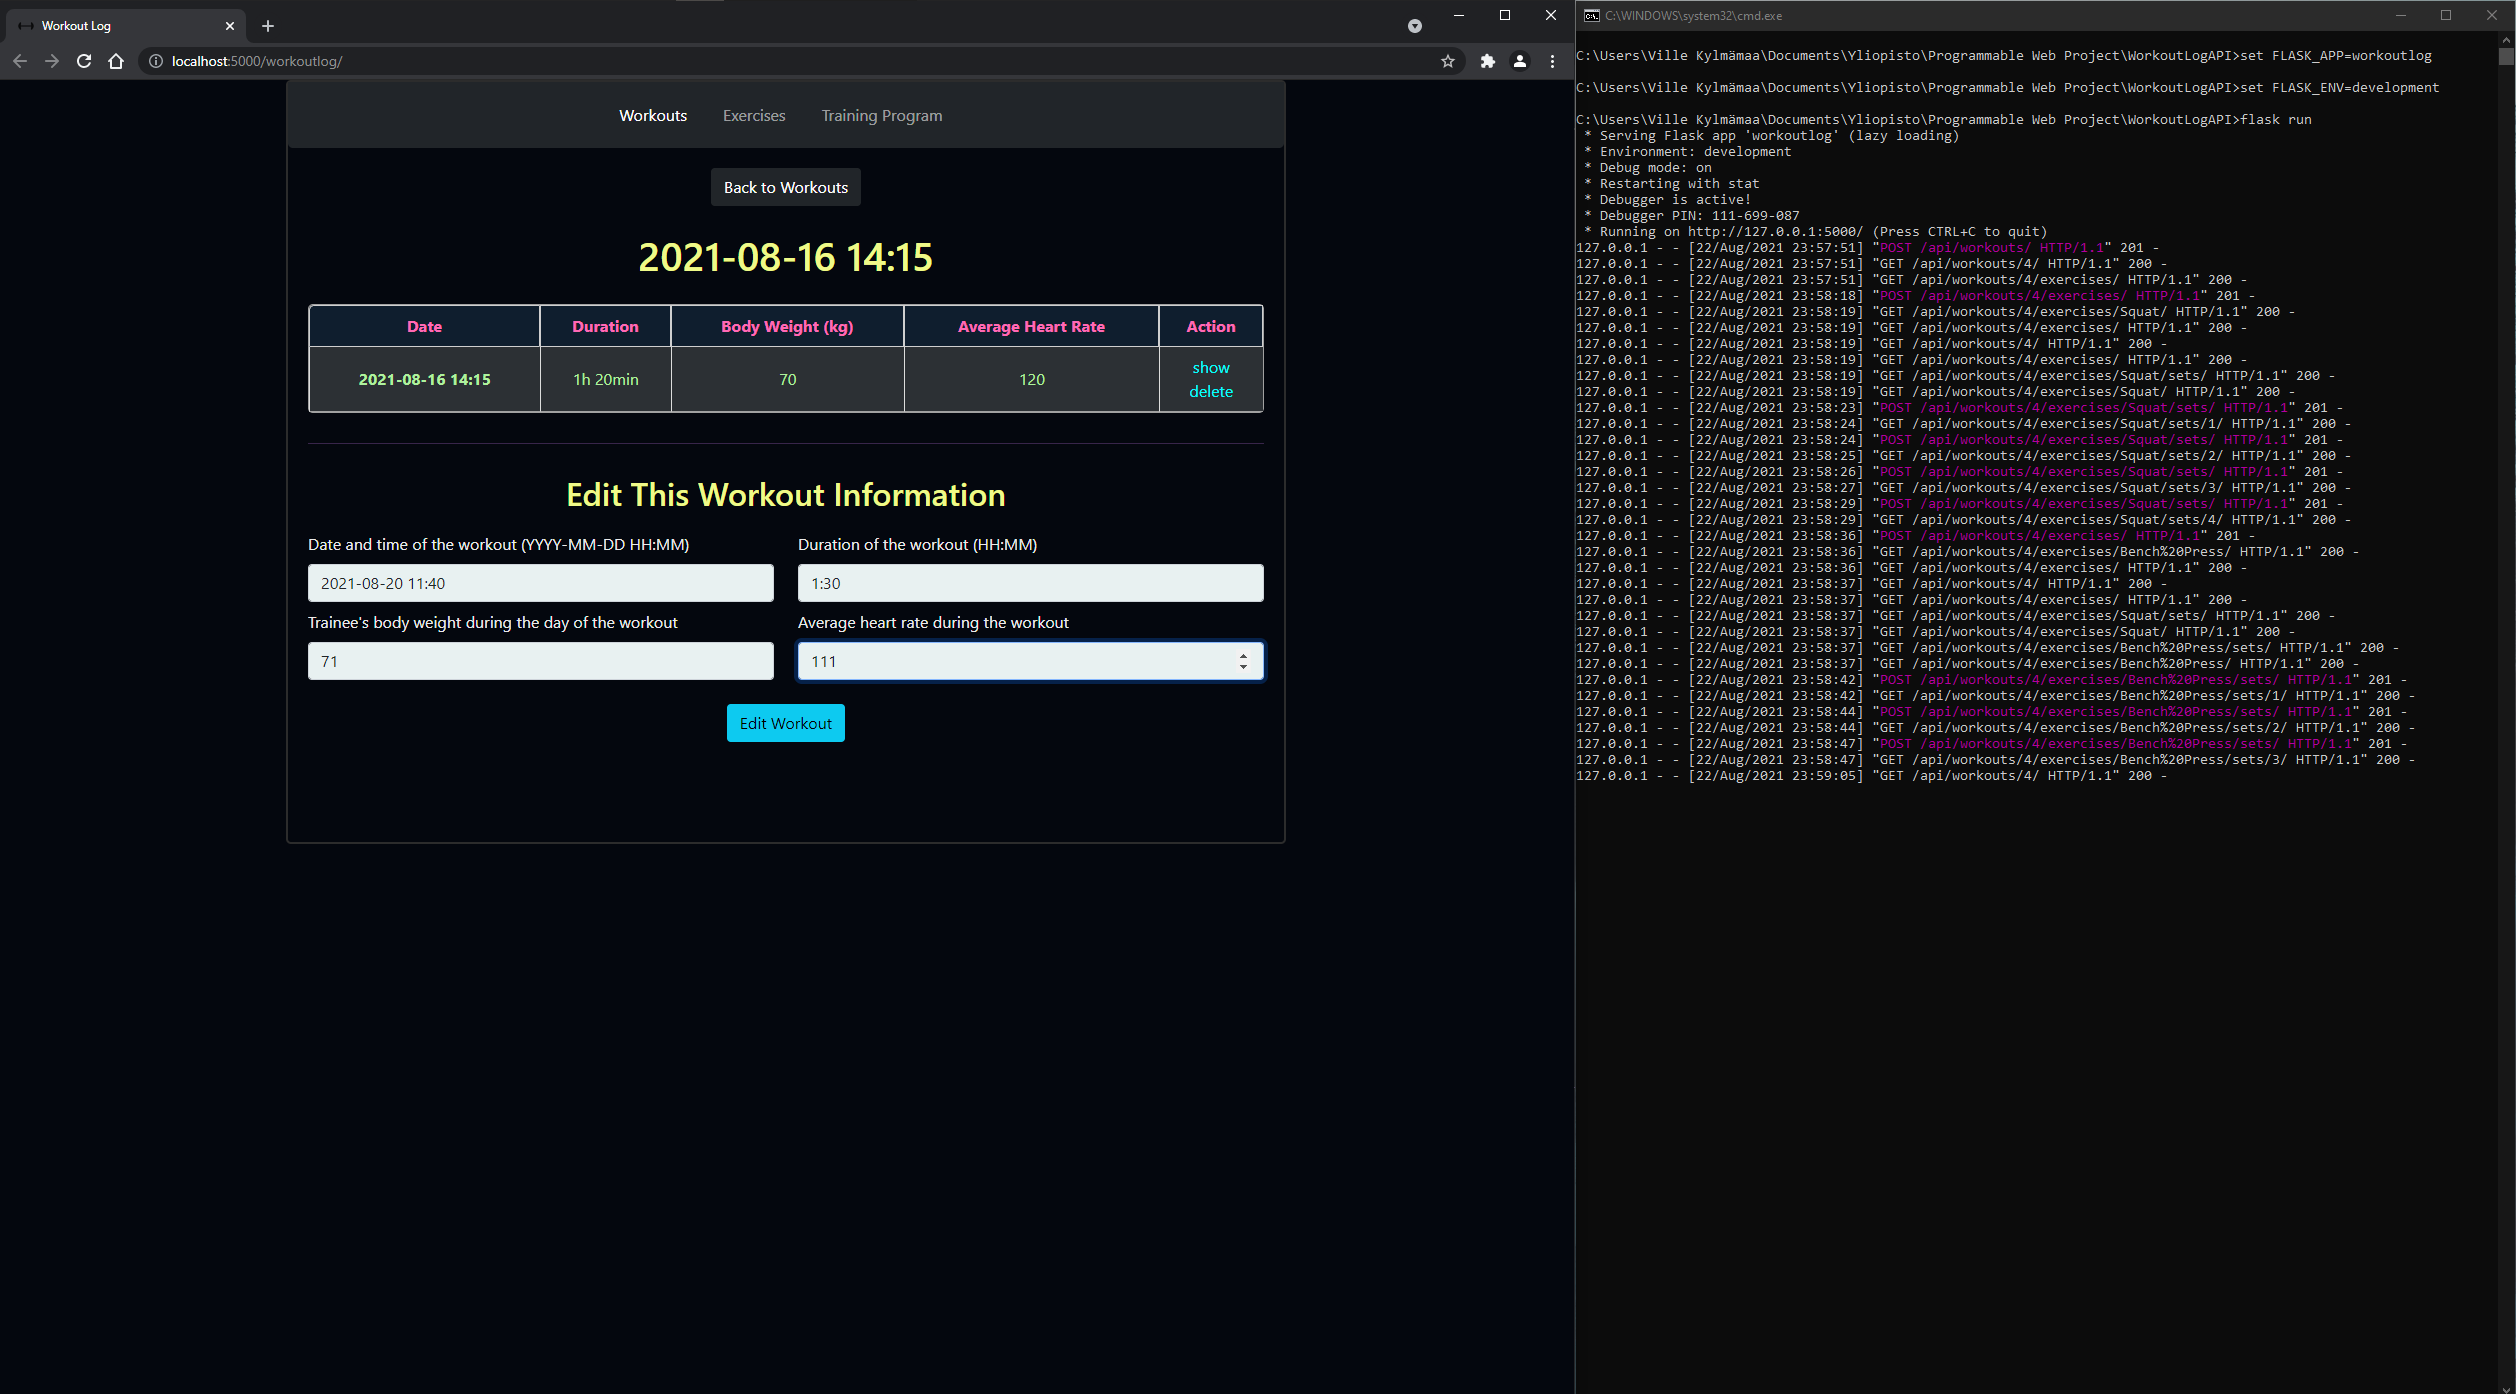Select the date and time input field
This screenshot has height=1394, width=2516.
539,584
